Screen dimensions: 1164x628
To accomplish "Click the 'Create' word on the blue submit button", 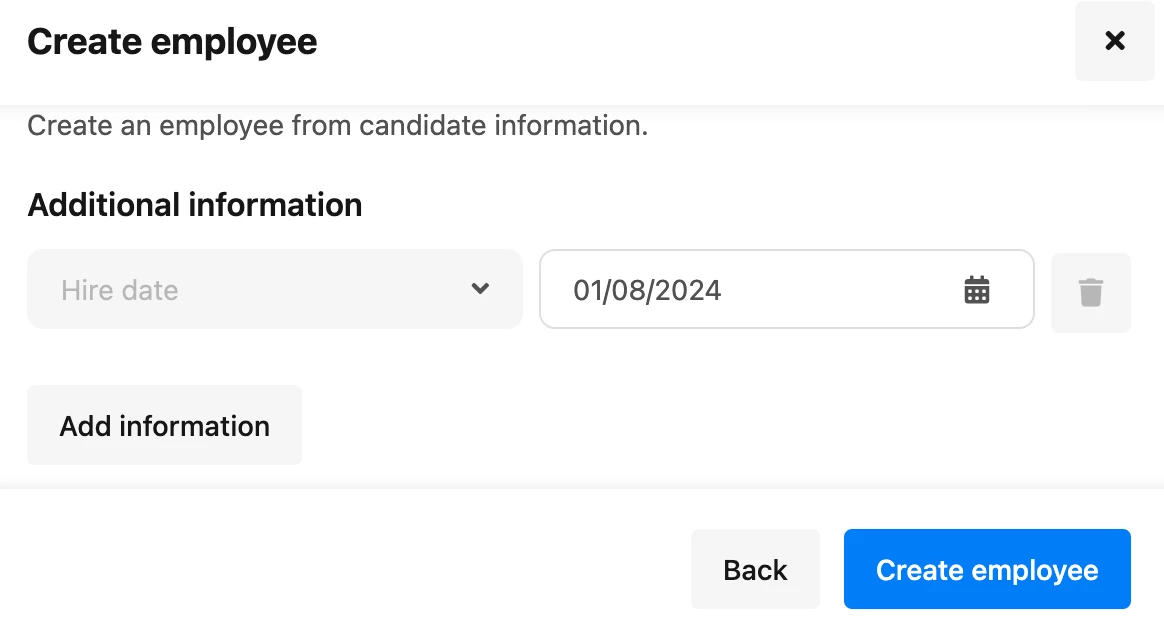I will pos(920,570).
